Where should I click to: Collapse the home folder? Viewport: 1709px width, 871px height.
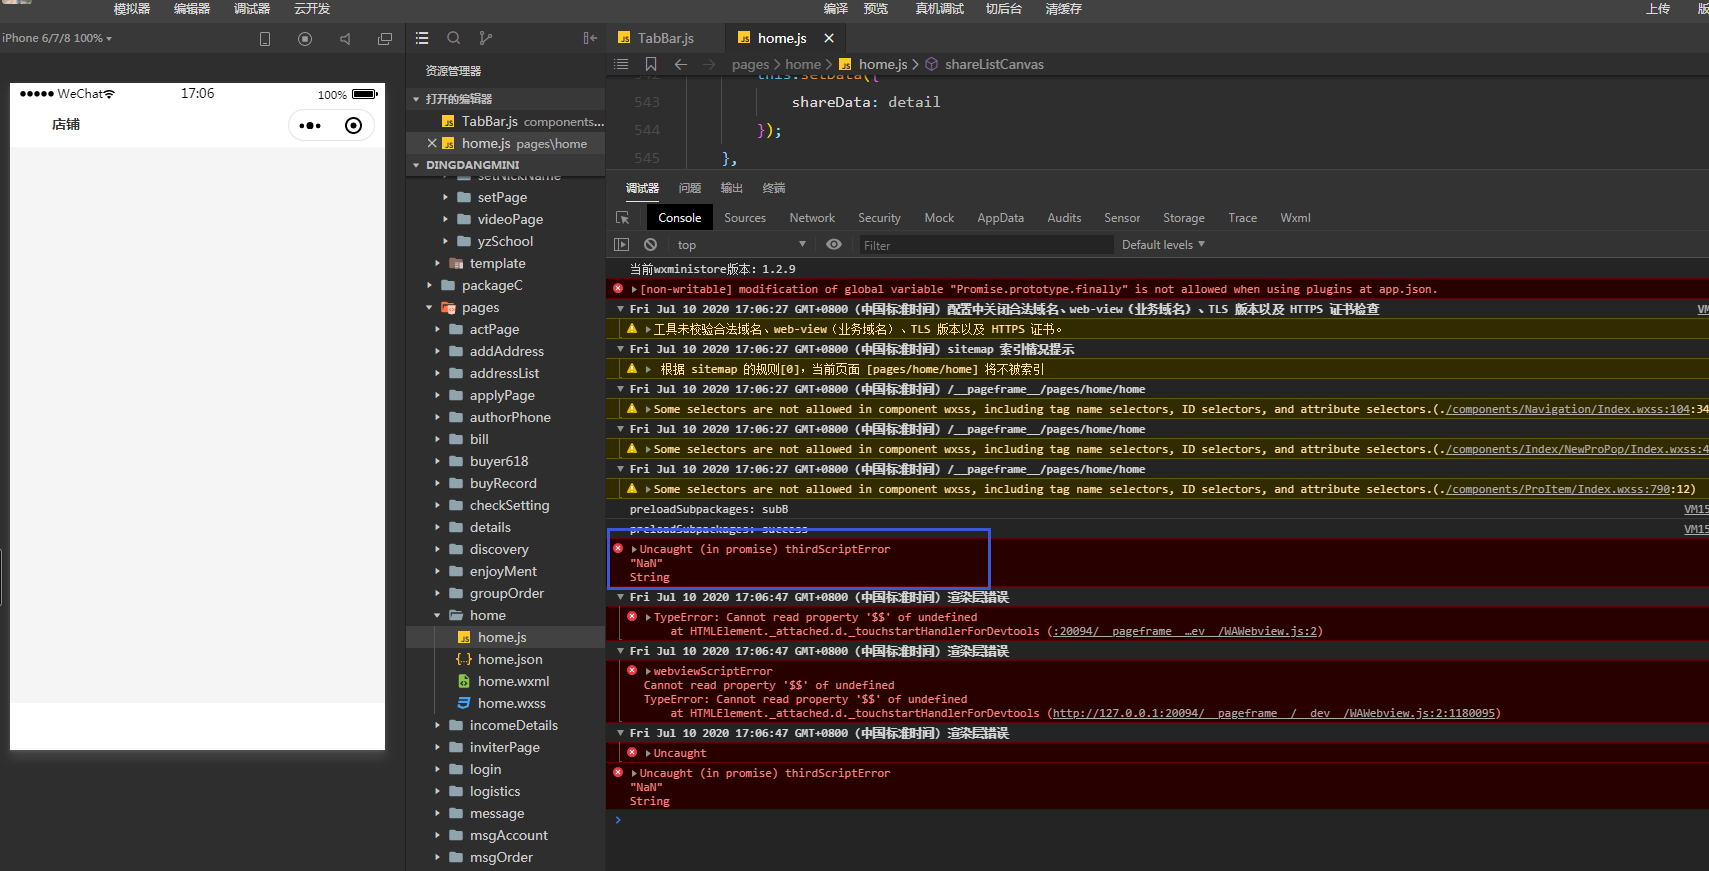(x=437, y=615)
